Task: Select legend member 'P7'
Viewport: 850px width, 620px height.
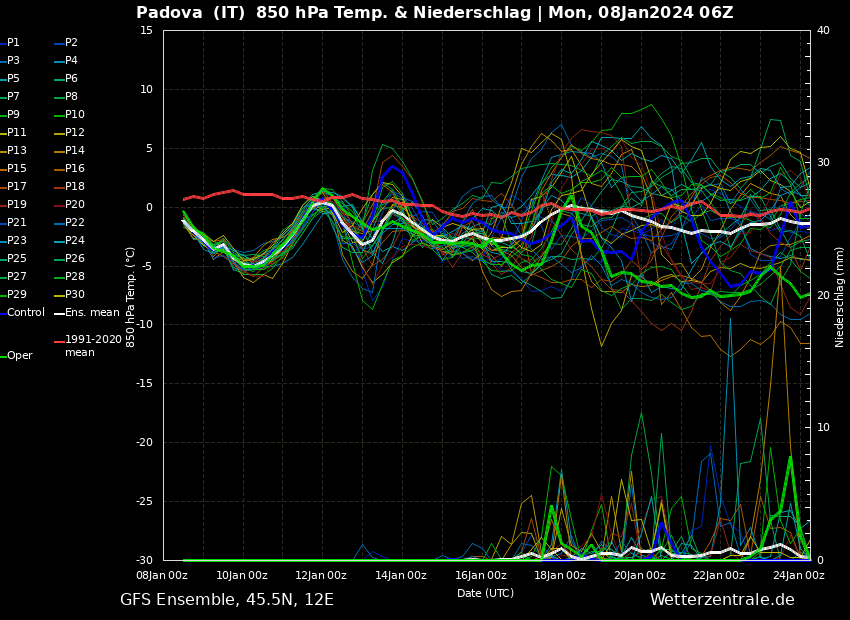Action: (13, 96)
